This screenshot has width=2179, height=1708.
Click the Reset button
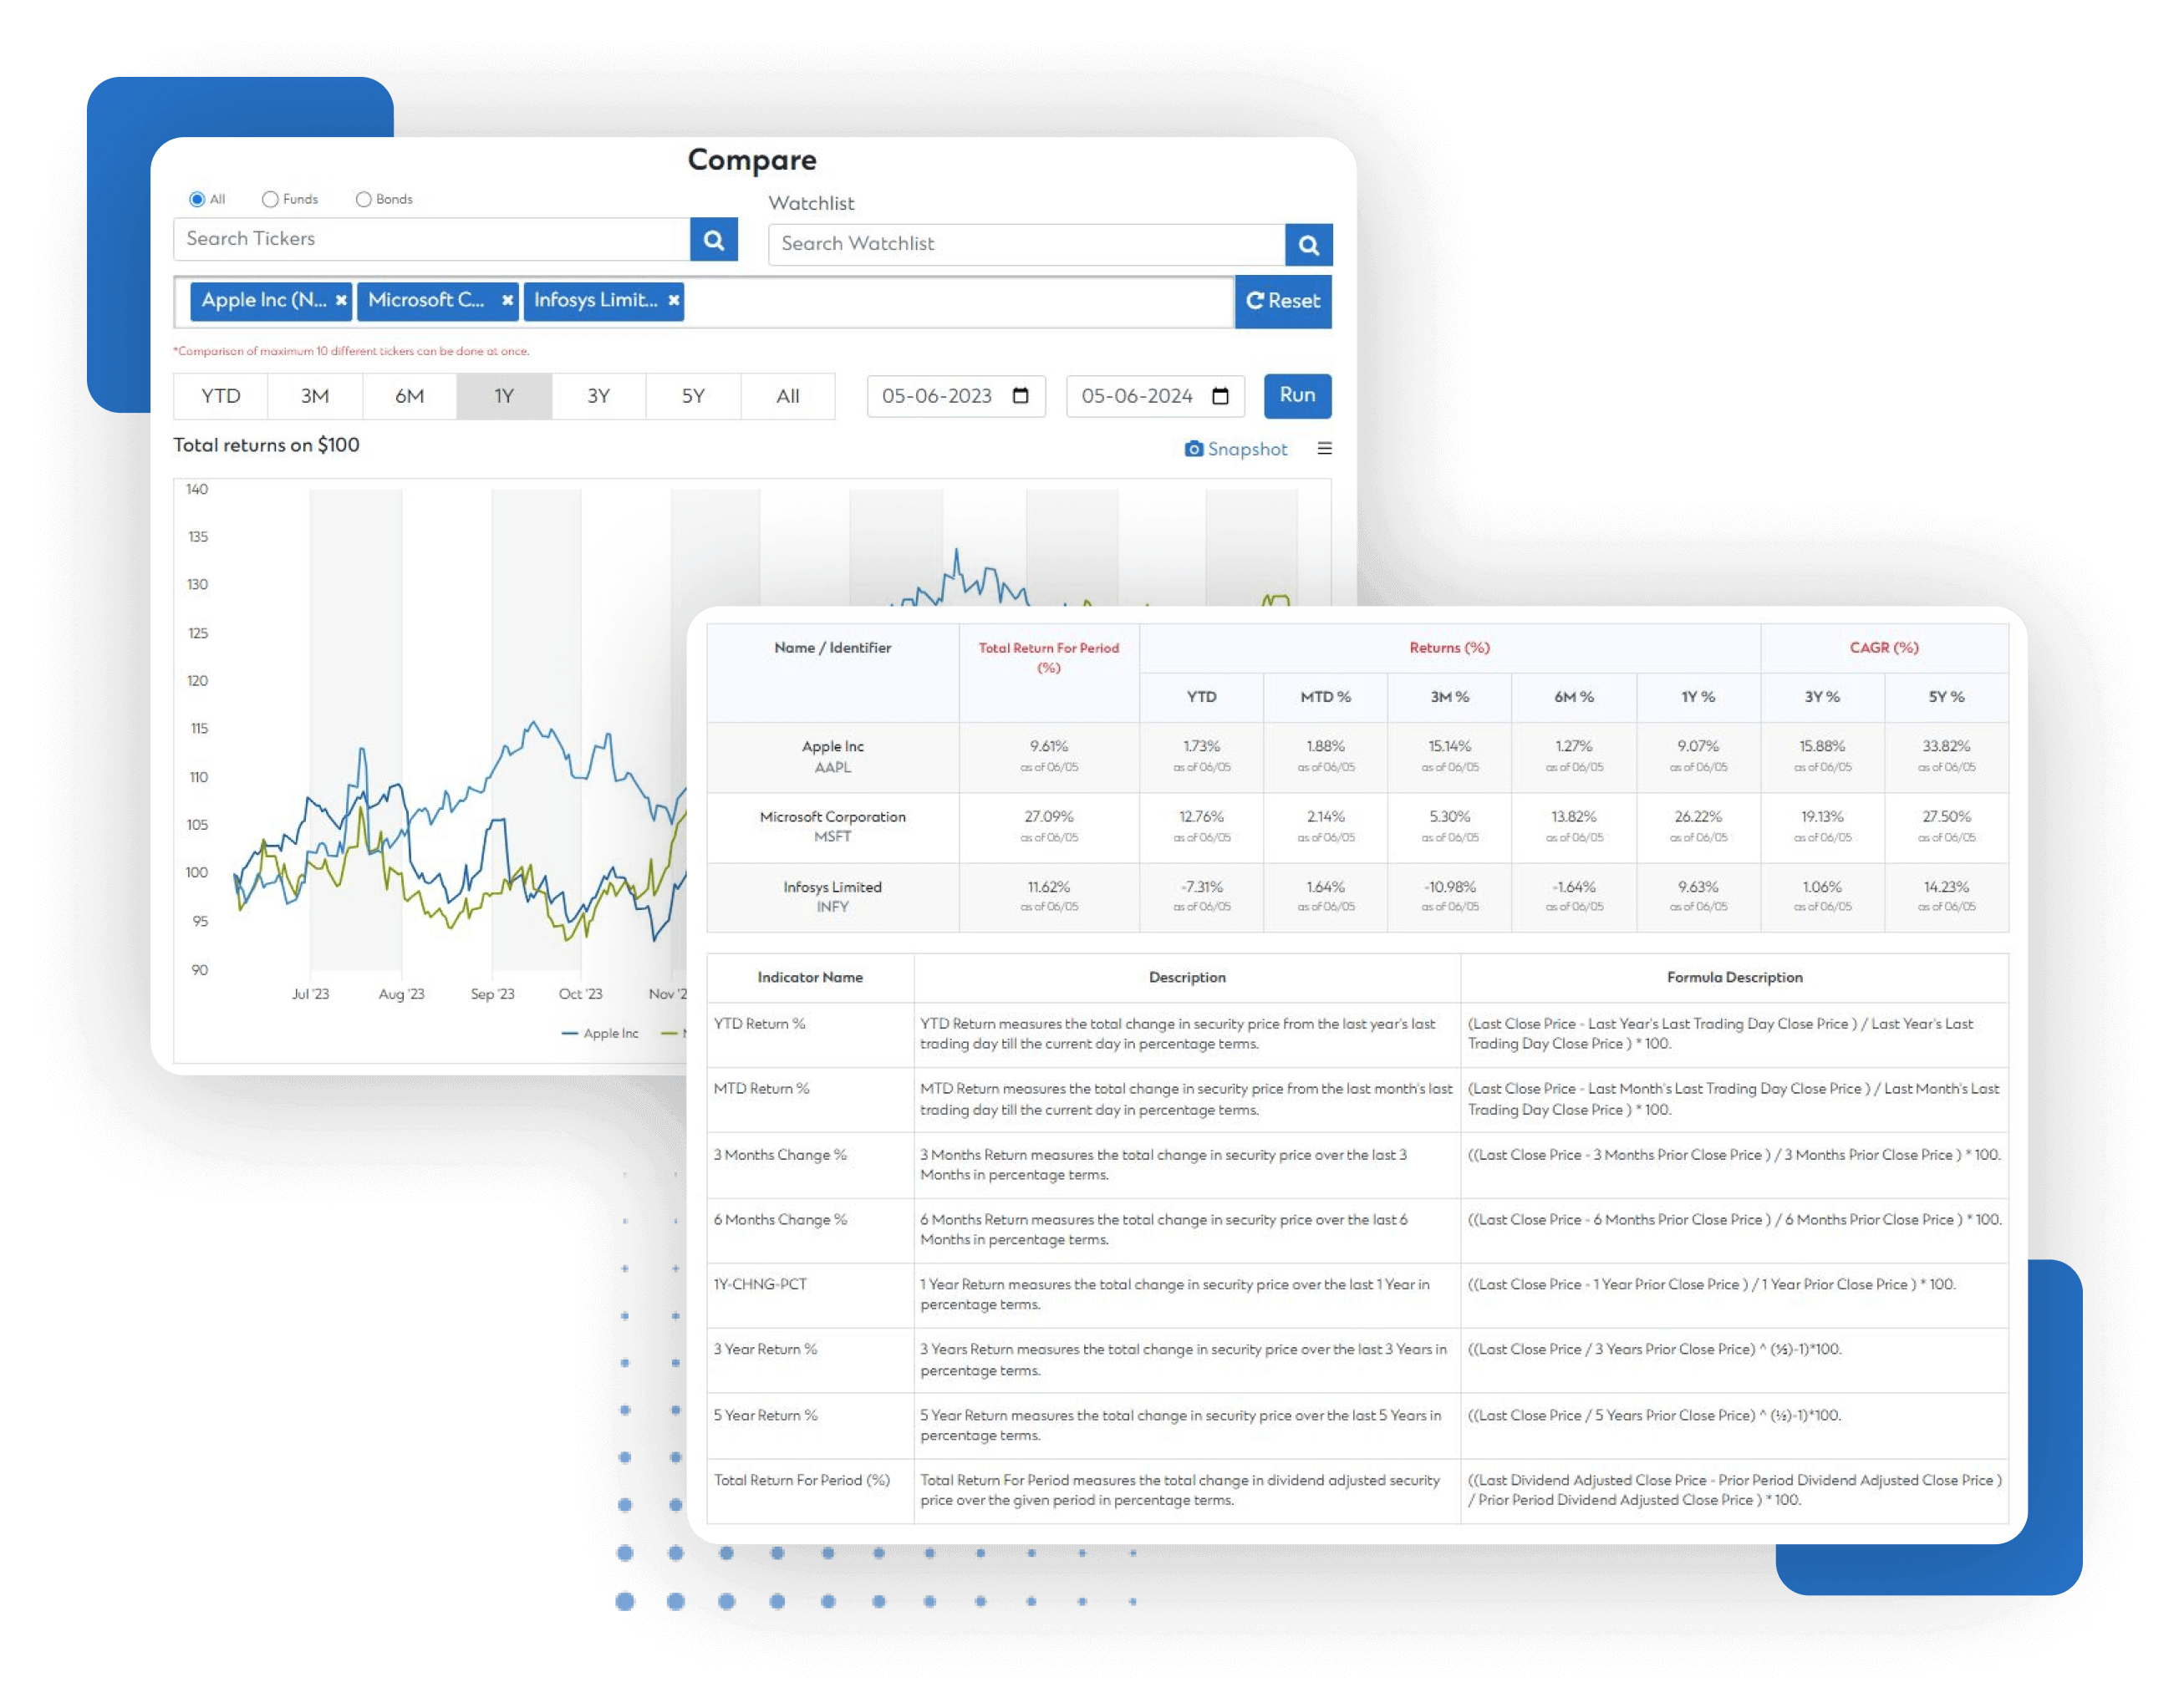[x=1283, y=301]
